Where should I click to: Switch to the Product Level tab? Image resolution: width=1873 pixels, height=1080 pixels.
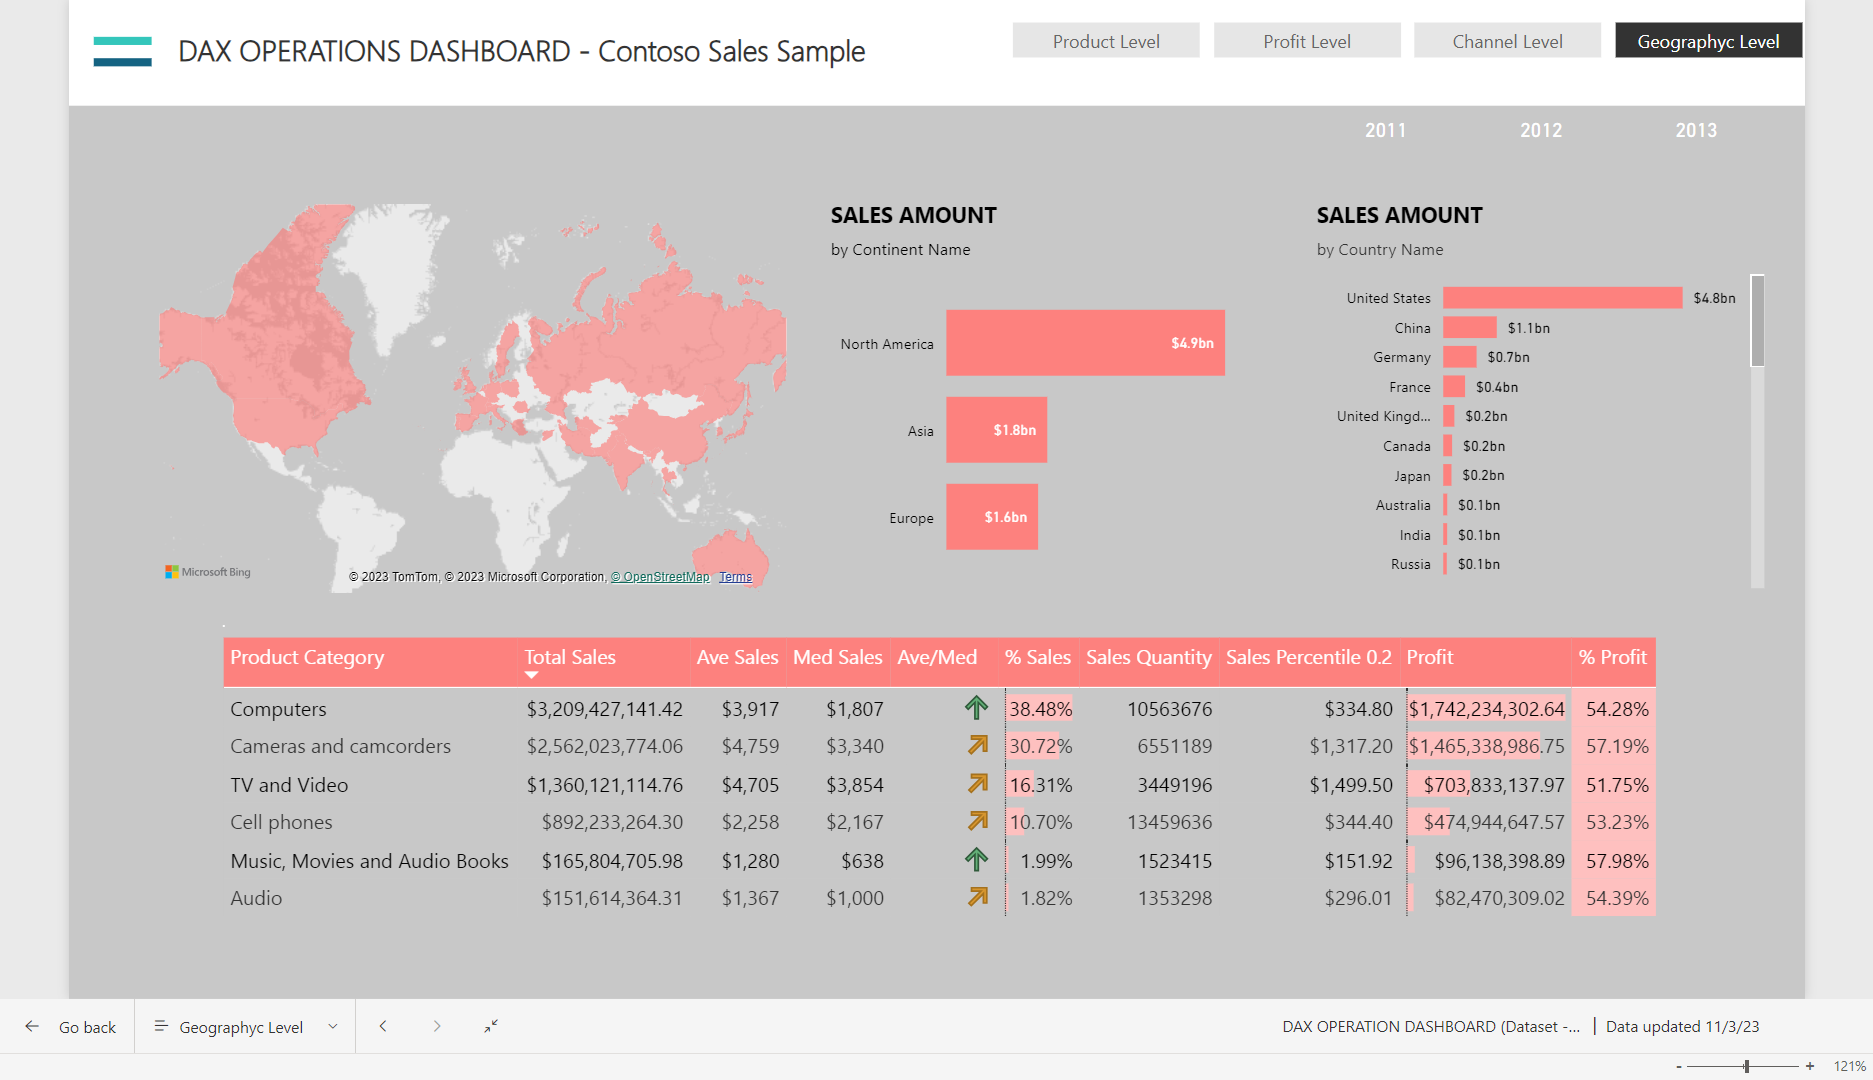(x=1106, y=41)
